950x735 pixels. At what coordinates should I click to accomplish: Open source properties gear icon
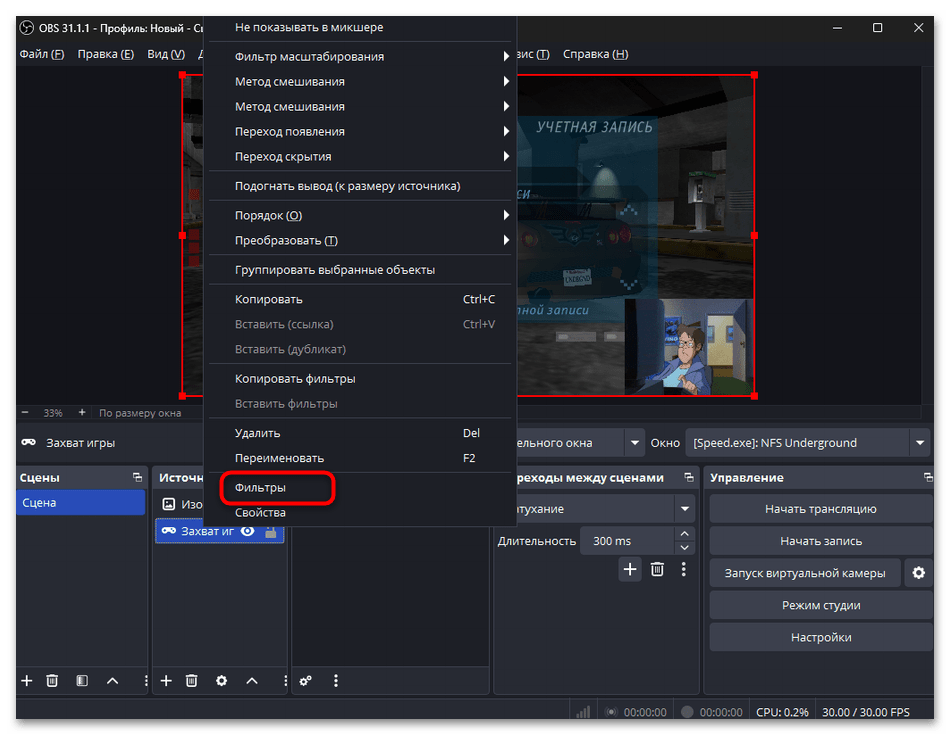click(222, 680)
